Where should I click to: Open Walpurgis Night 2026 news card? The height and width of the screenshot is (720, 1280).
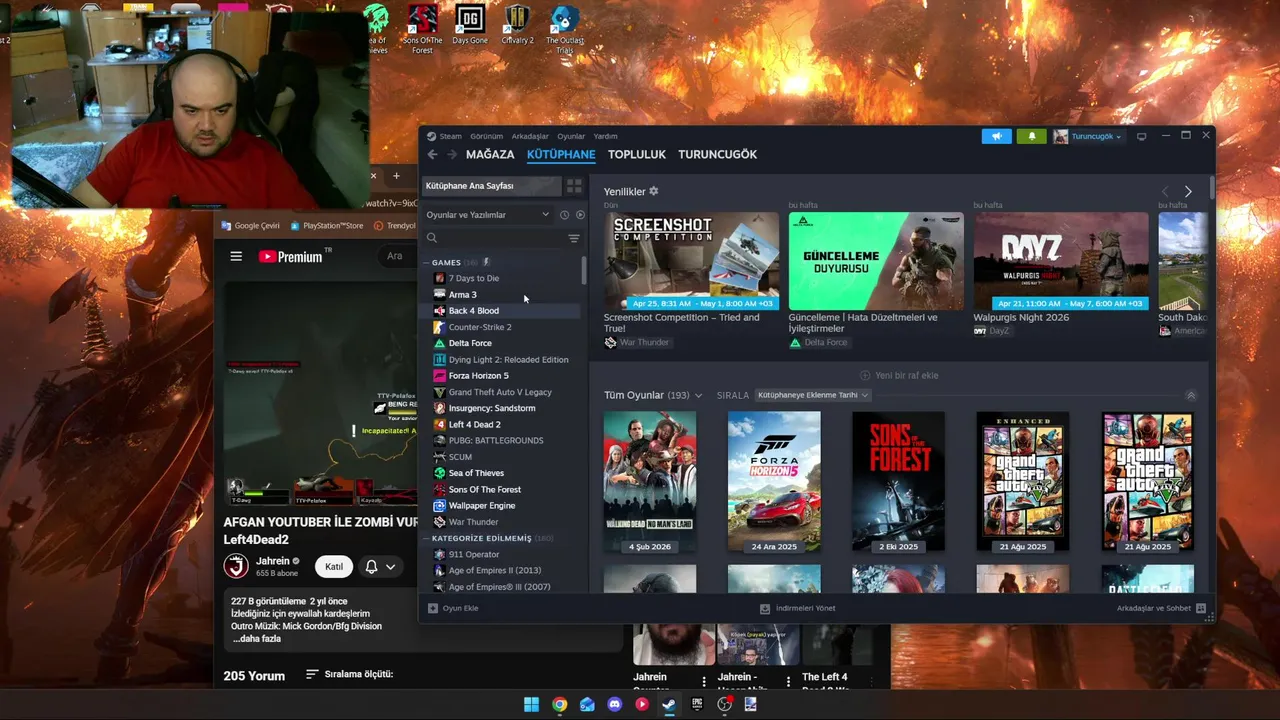pos(1061,261)
